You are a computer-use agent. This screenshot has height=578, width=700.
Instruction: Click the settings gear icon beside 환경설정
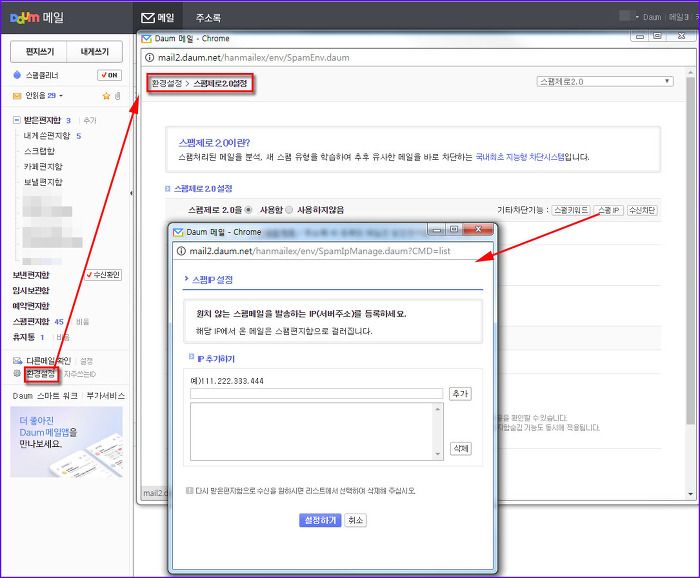click(x=17, y=373)
